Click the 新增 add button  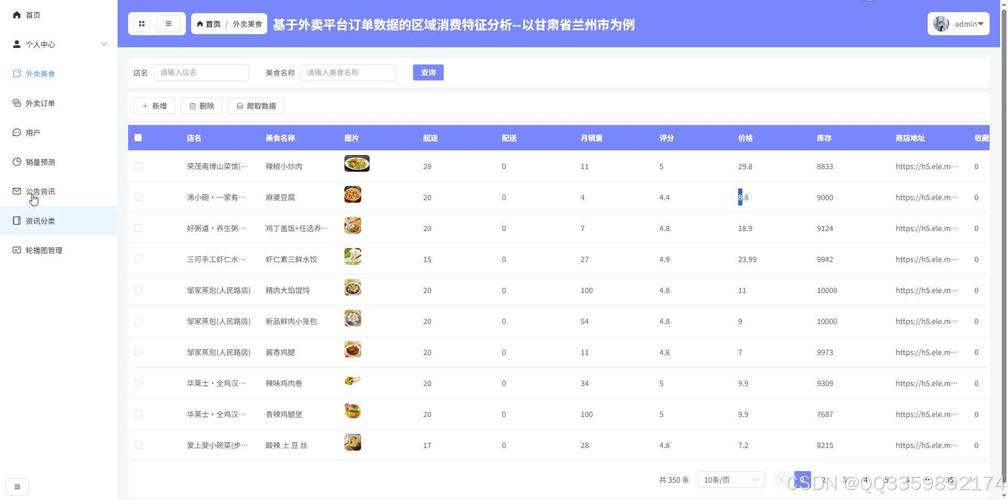click(154, 106)
